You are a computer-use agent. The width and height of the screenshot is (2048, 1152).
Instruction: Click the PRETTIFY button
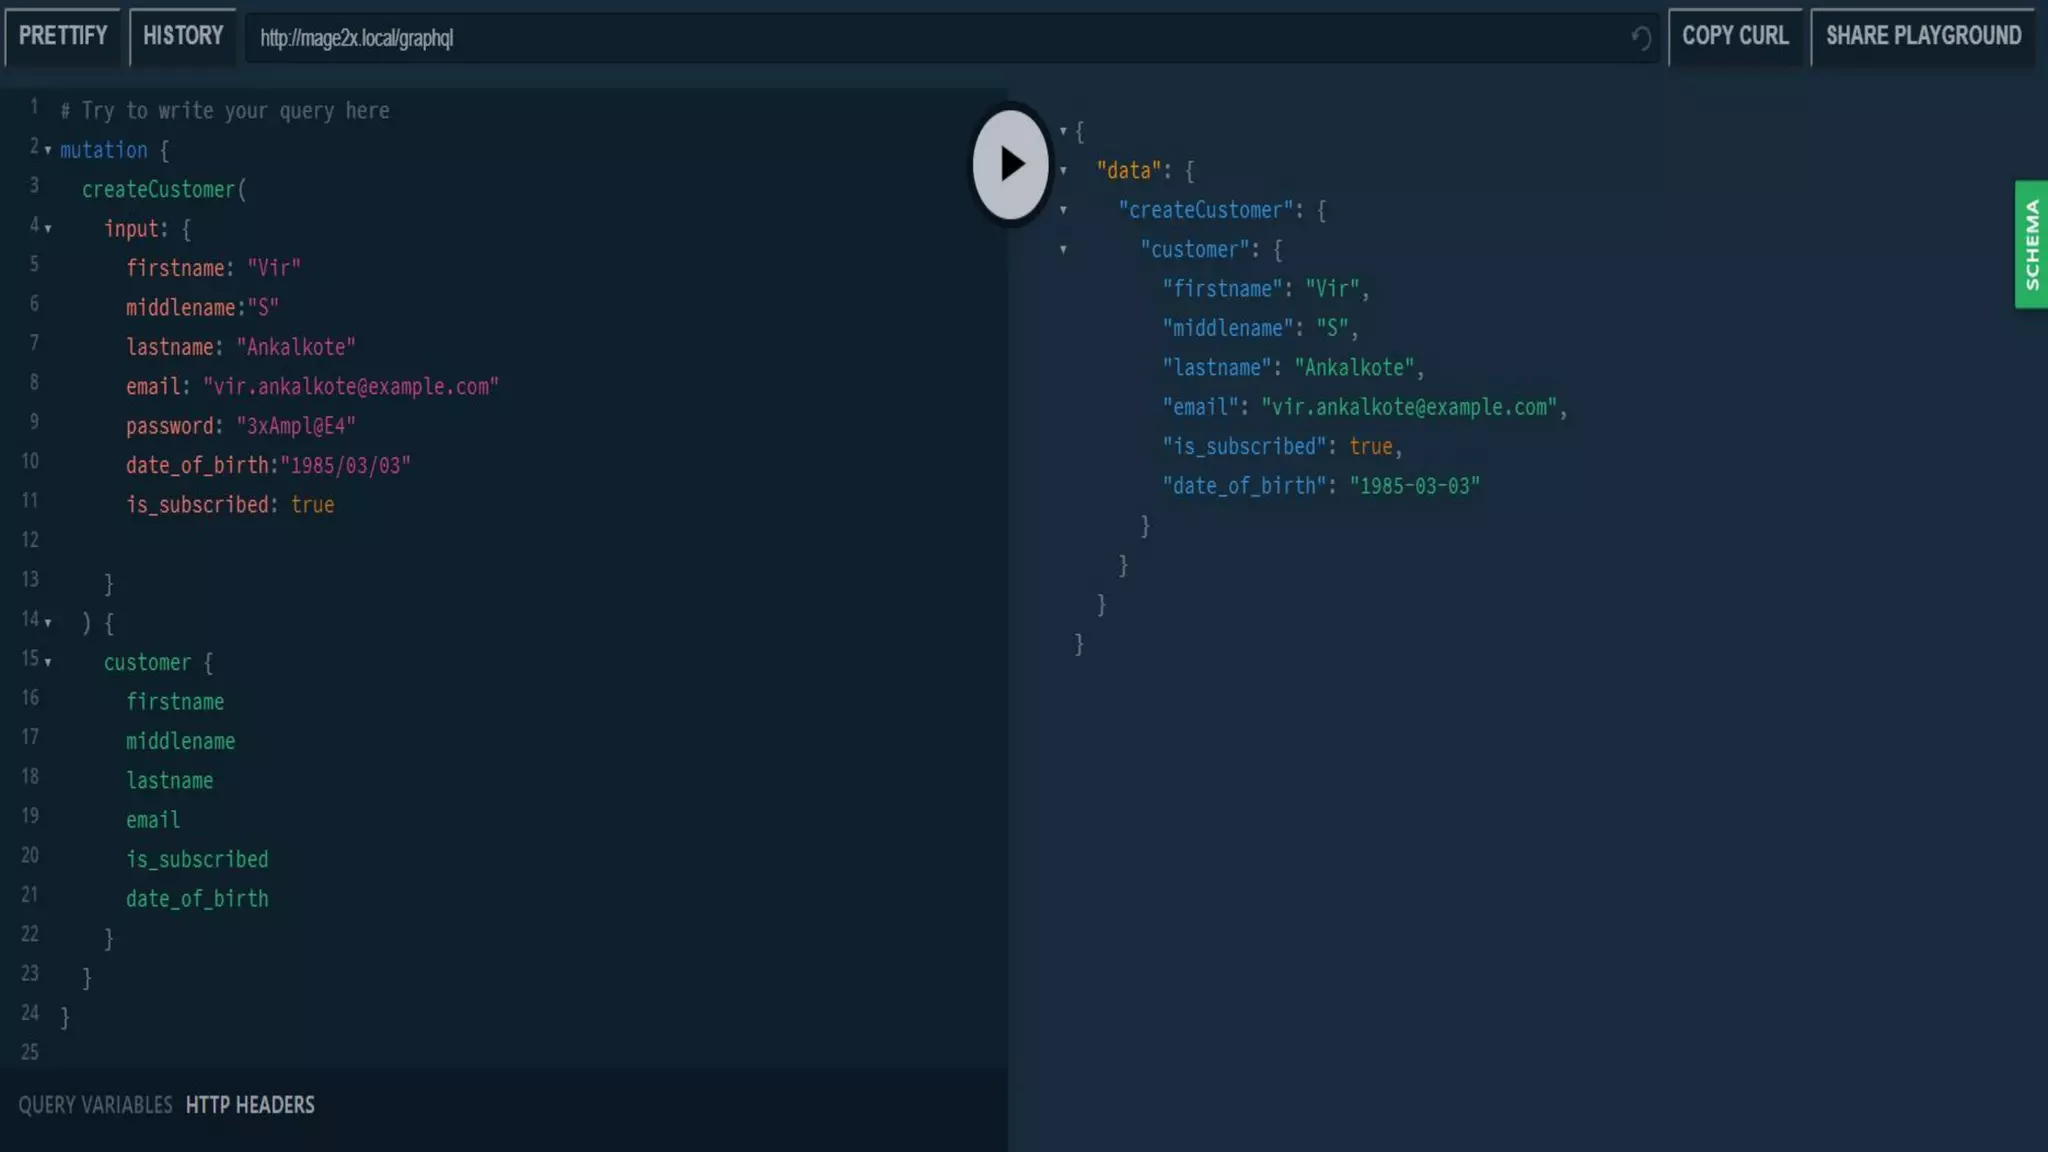pos(63,36)
